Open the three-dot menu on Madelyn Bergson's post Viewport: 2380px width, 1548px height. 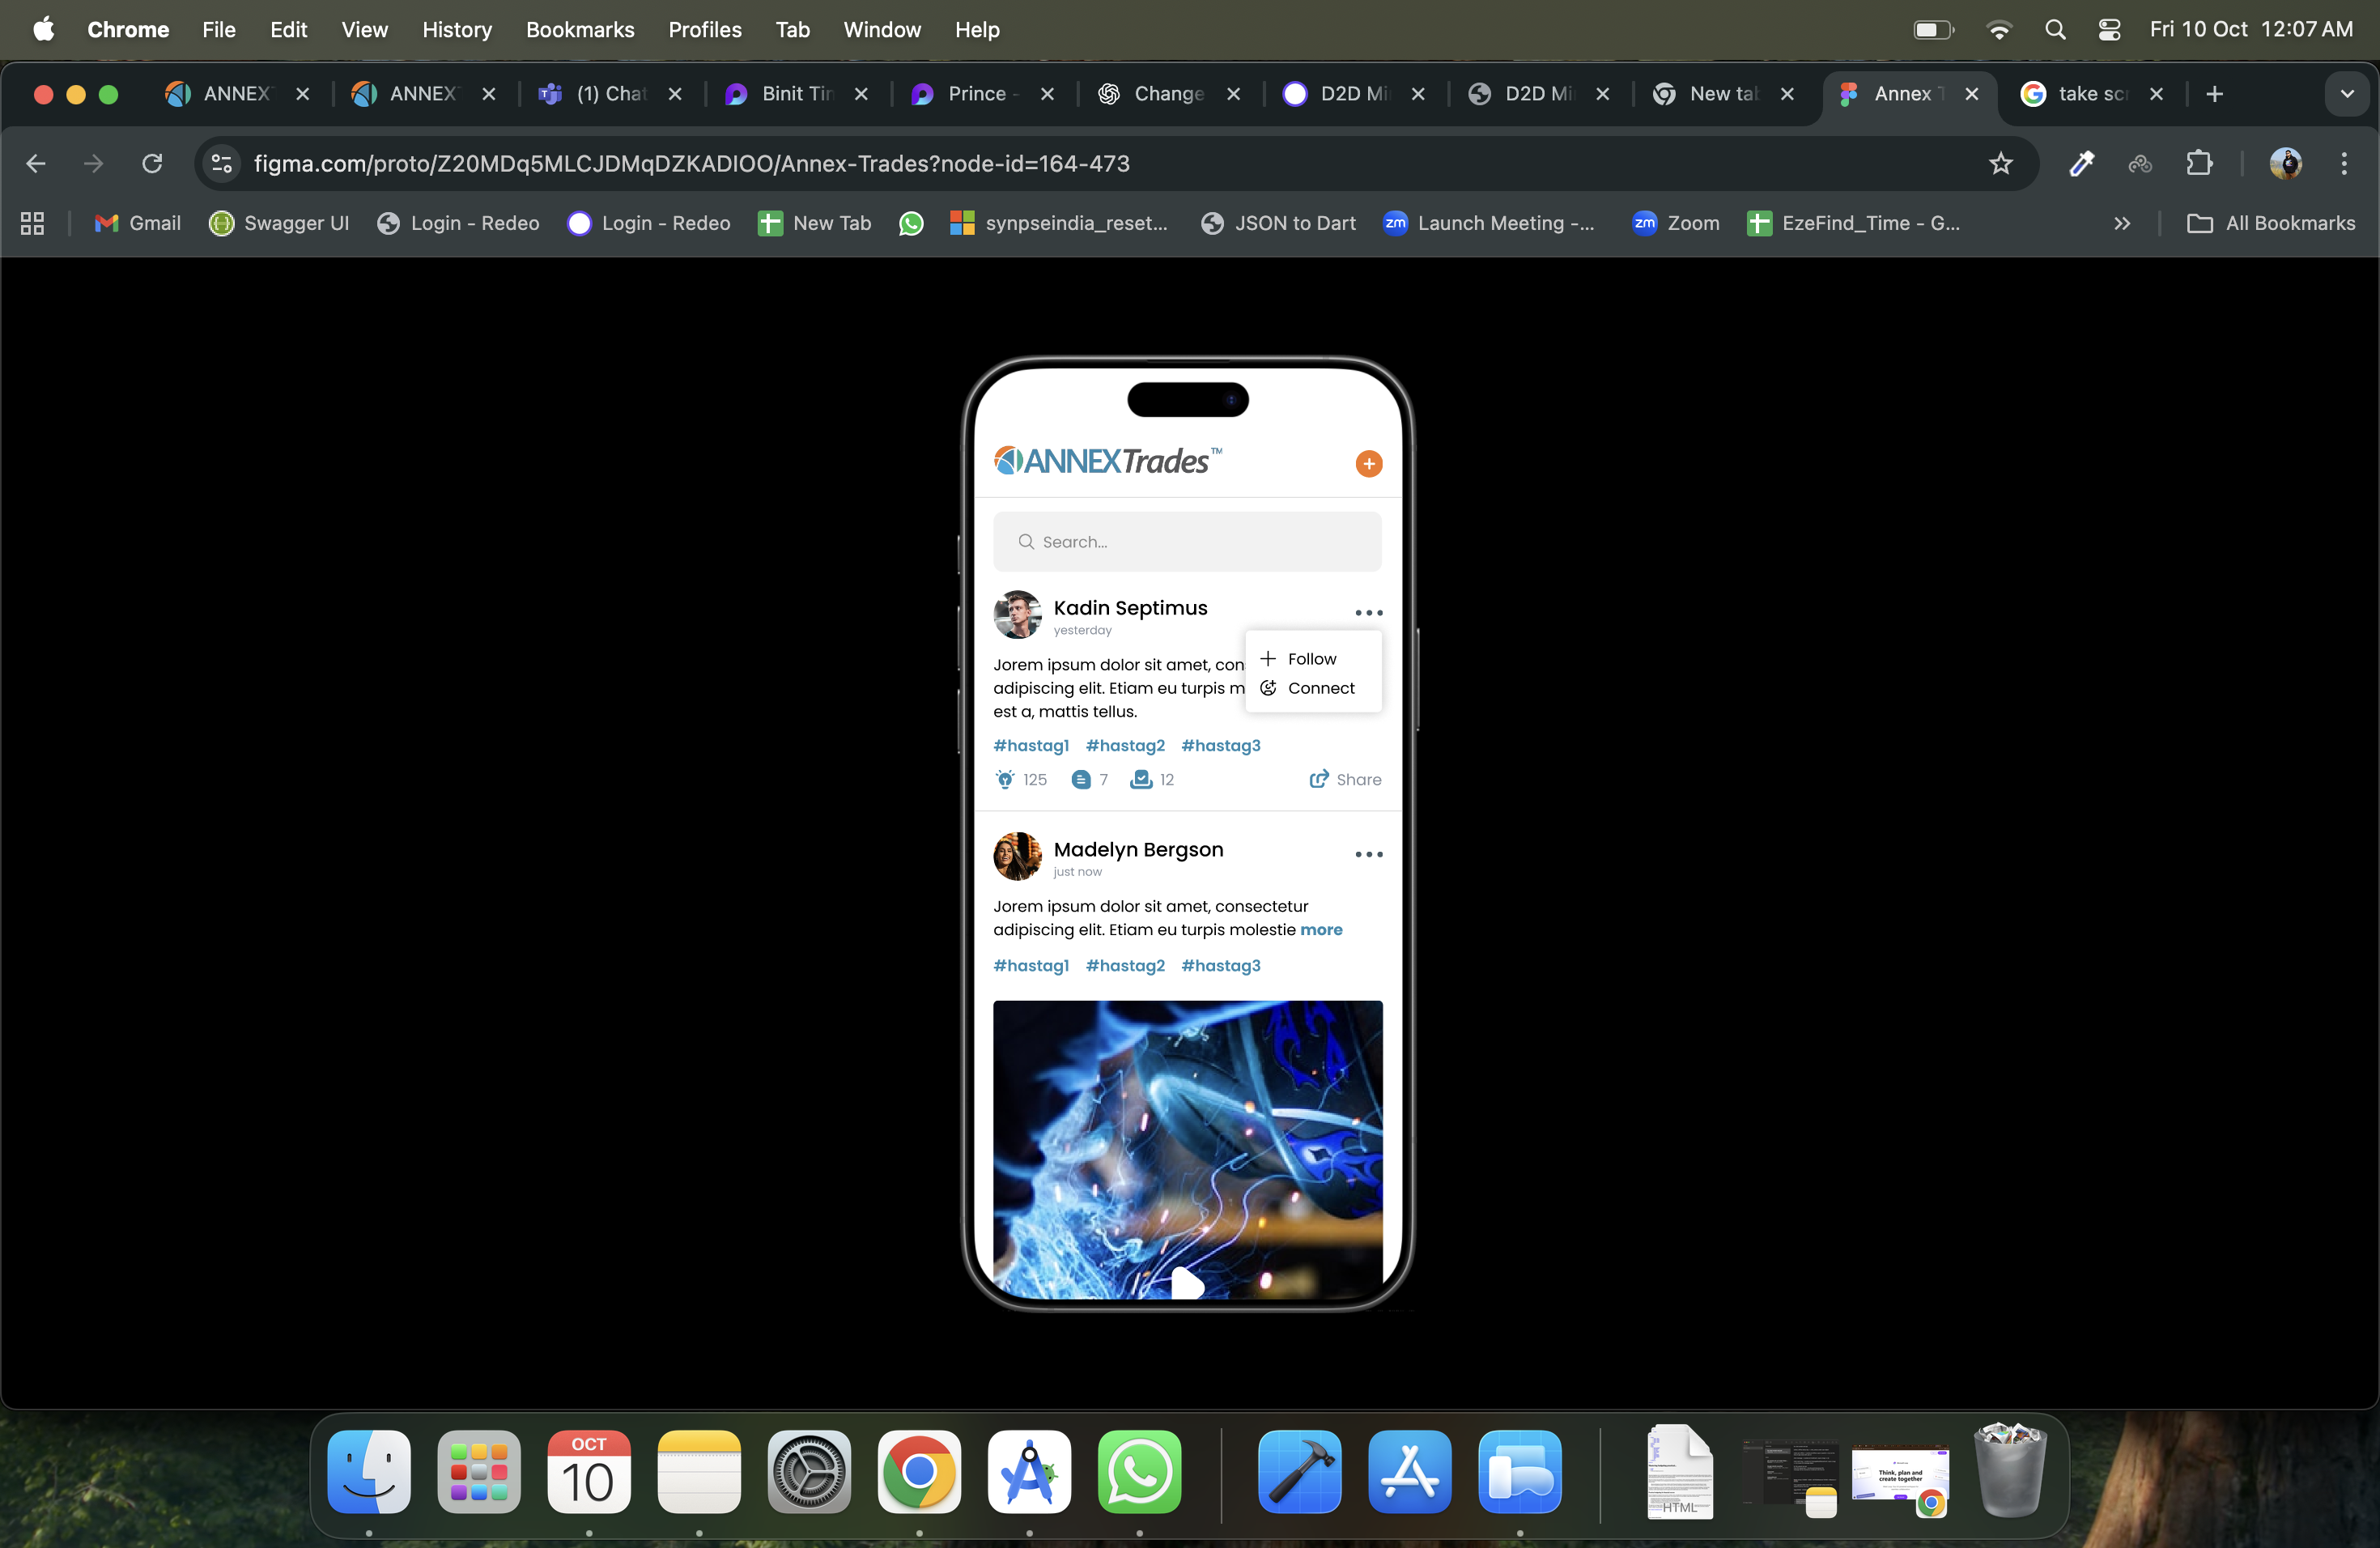1368,854
